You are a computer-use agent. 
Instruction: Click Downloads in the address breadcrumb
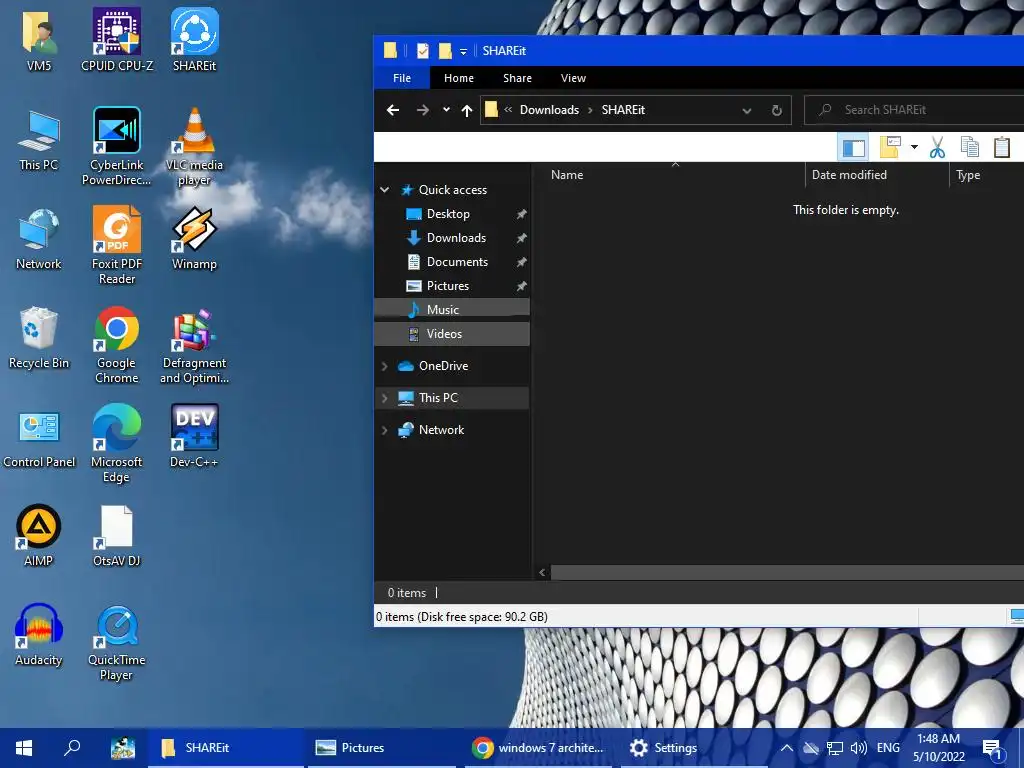pyautogui.click(x=549, y=110)
